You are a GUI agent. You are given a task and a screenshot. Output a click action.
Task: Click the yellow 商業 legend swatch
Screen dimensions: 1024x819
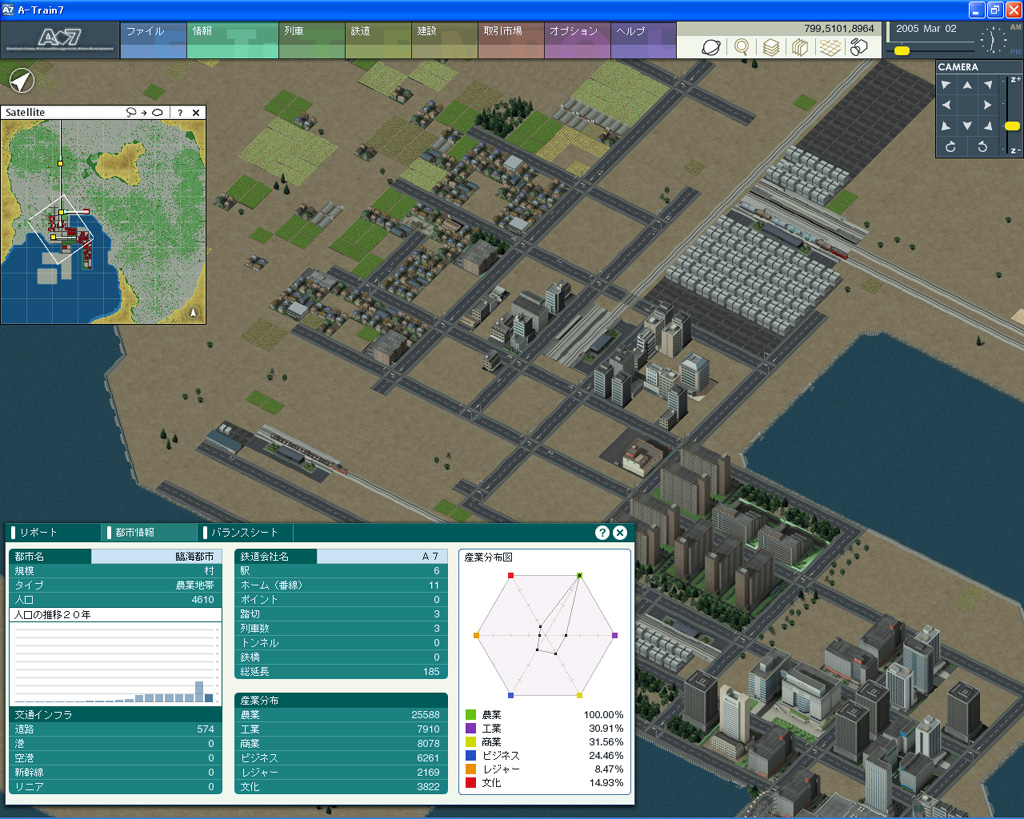tap(471, 742)
